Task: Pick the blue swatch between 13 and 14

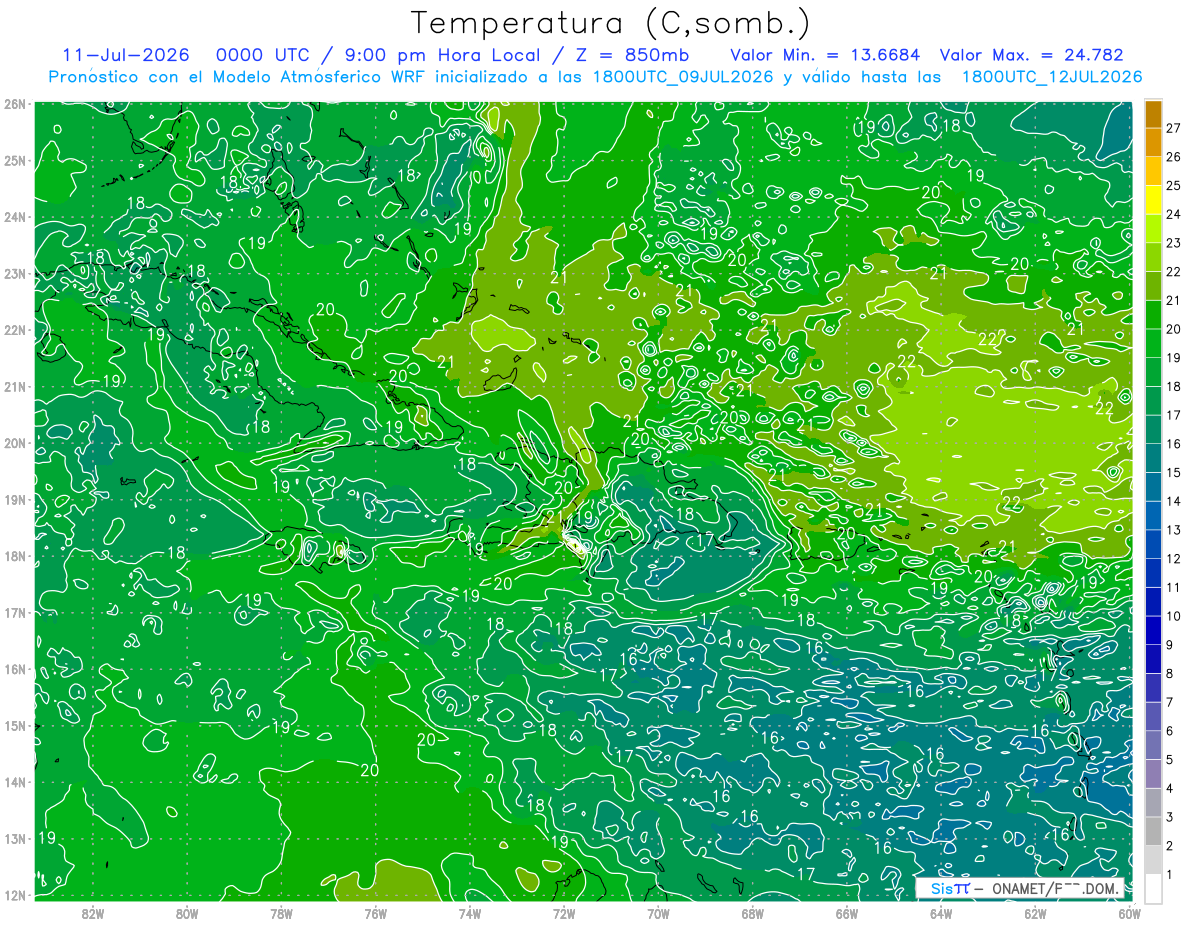Action: coord(1153,515)
